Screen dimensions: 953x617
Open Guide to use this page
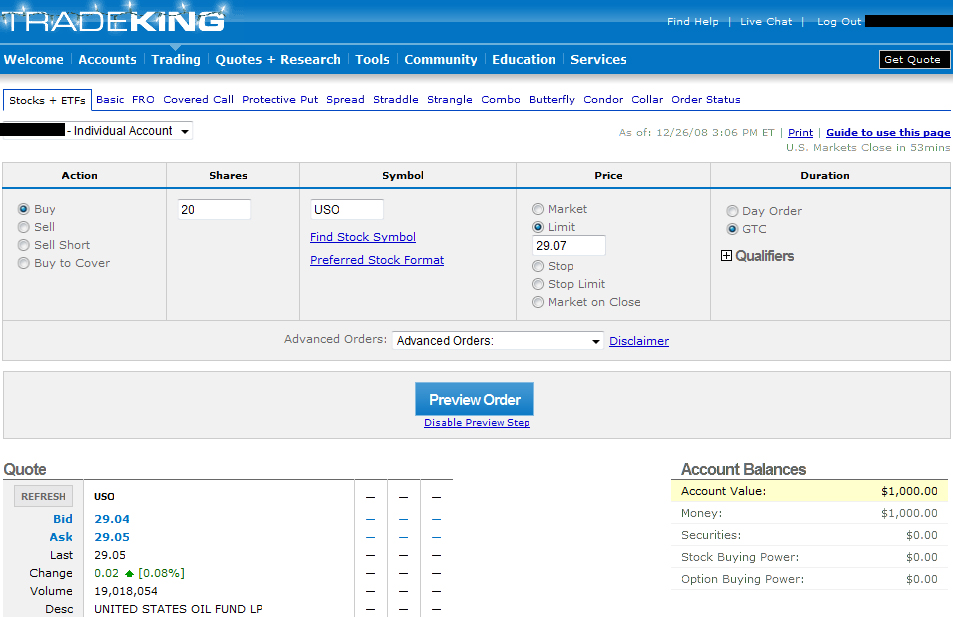[x=888, y=133]
